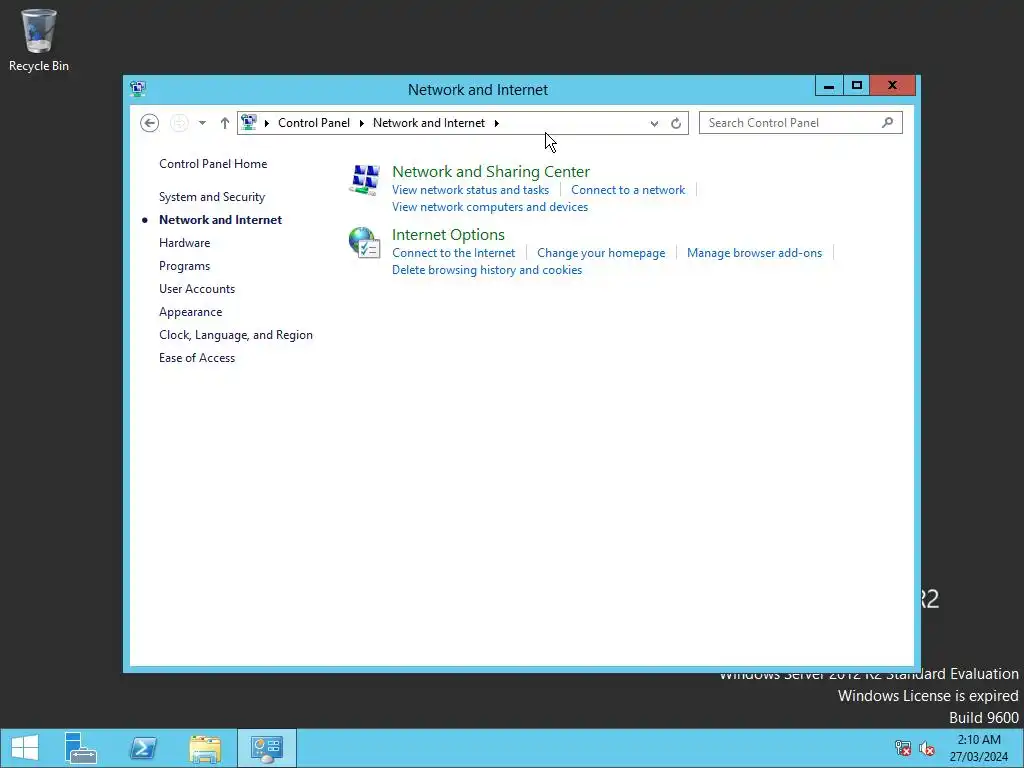Select the Network and Internet breadcrumb

[x=428, y=123]
